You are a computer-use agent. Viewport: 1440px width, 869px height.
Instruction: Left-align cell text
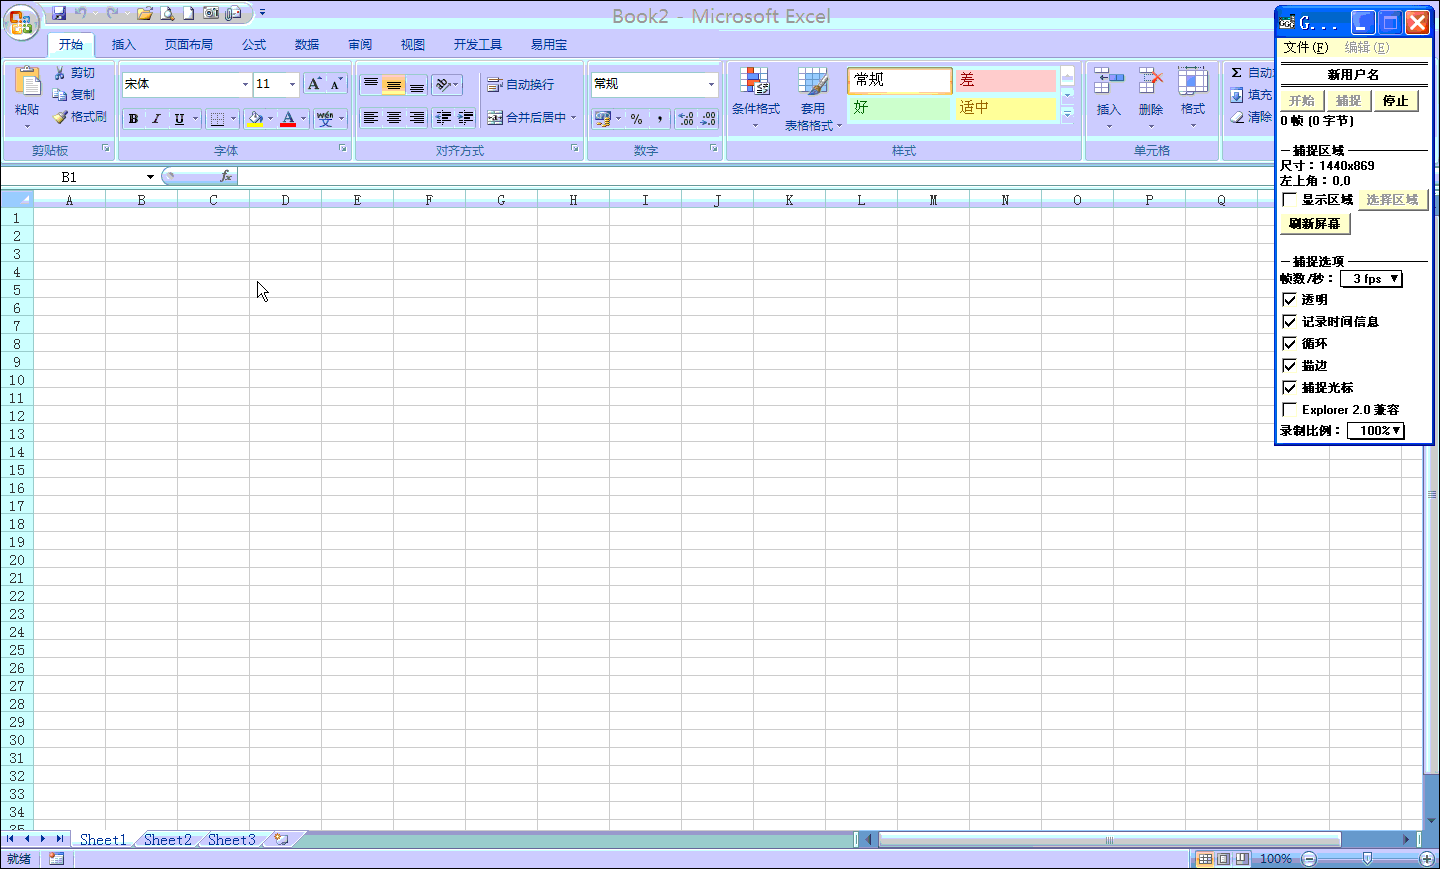pos(371,118)
